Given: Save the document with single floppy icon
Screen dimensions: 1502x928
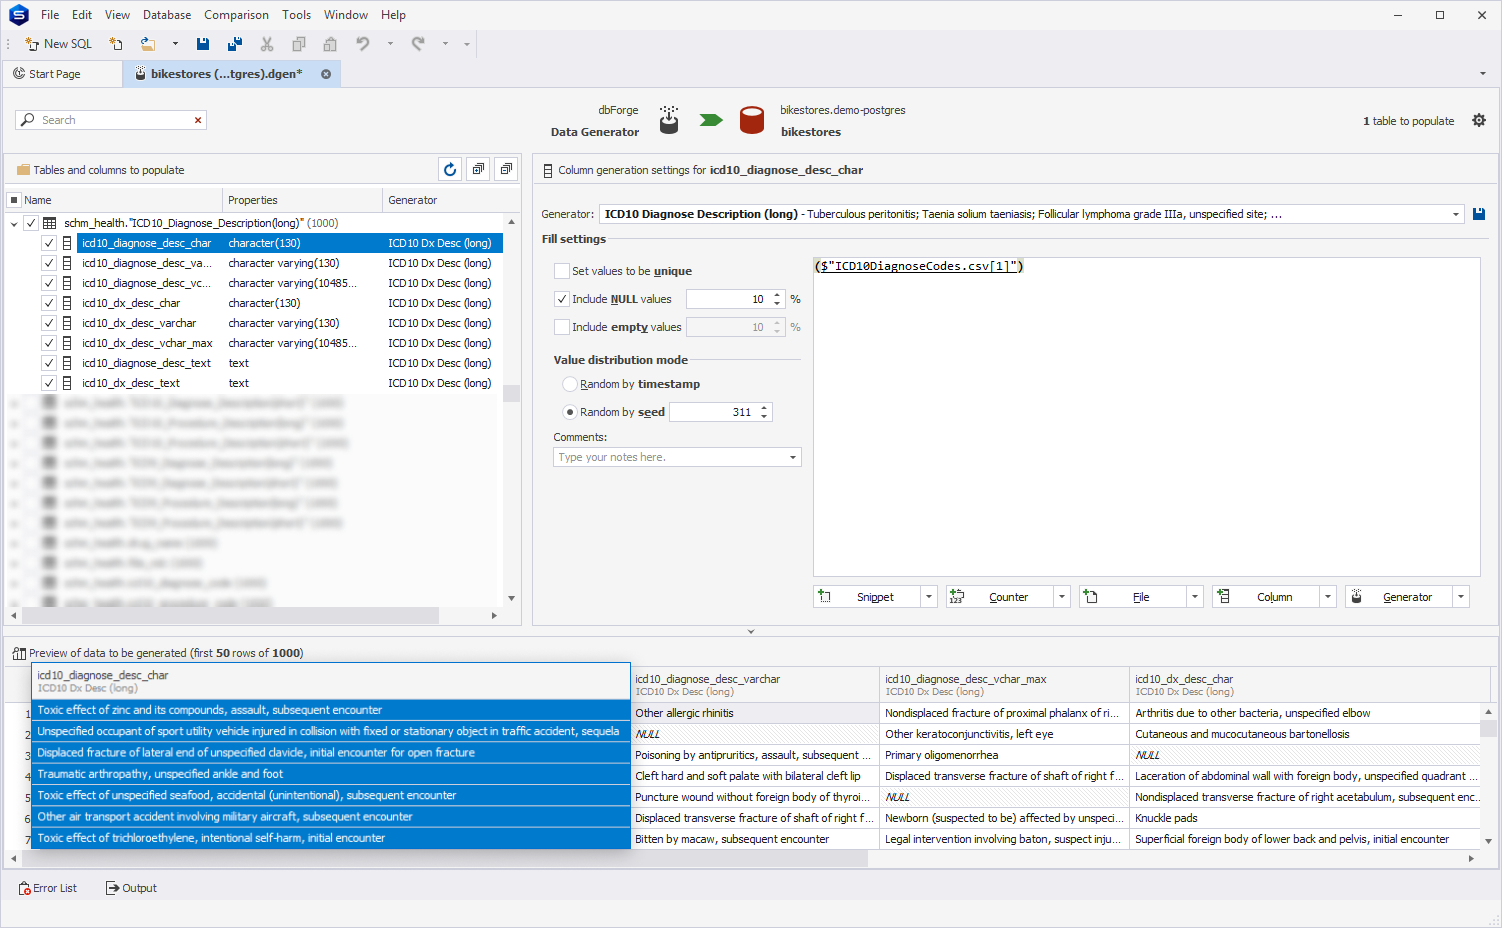Looking at the screenshot, I should pyautogui.click(x=203, y=44).
